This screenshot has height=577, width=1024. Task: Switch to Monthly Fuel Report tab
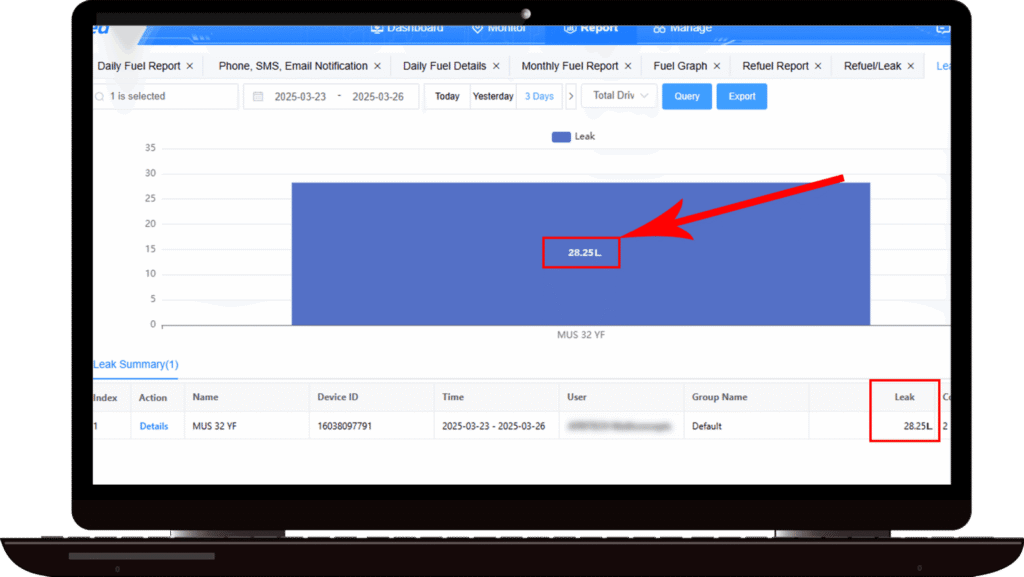pyautogui.click(x=569, y=66)
